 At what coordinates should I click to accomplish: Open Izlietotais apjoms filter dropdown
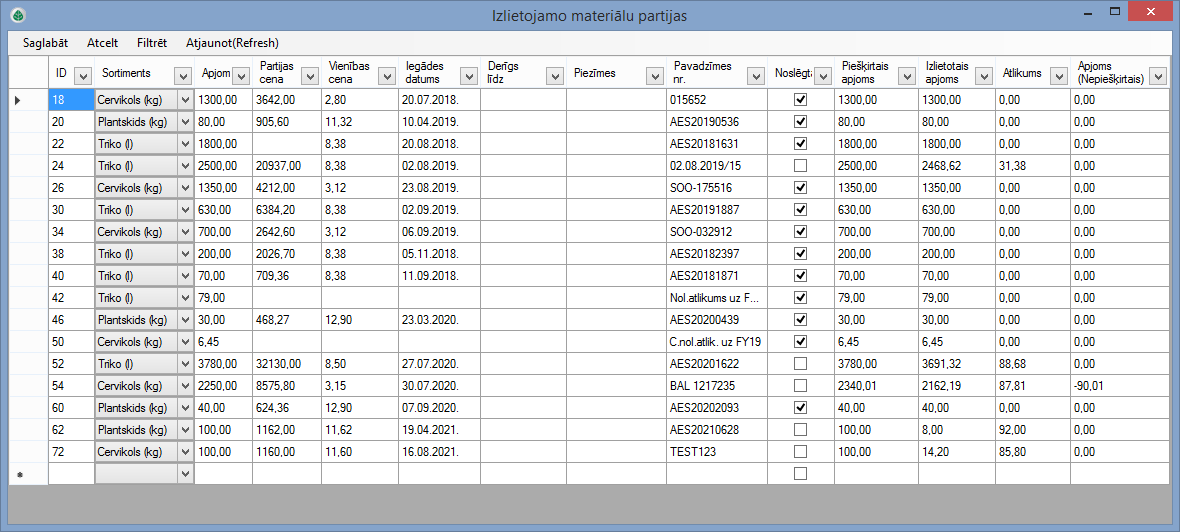(983, 74)
